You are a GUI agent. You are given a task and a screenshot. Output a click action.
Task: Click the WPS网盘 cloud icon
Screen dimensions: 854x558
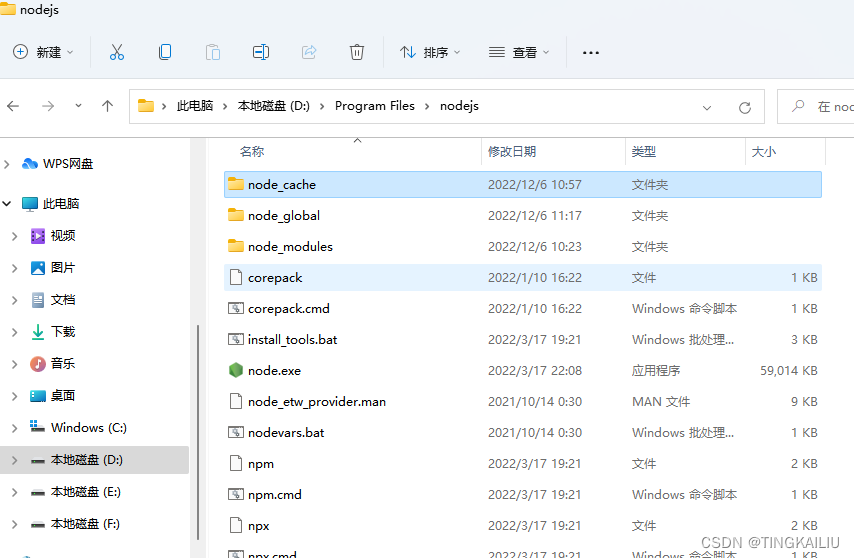[x=30, y=163]
